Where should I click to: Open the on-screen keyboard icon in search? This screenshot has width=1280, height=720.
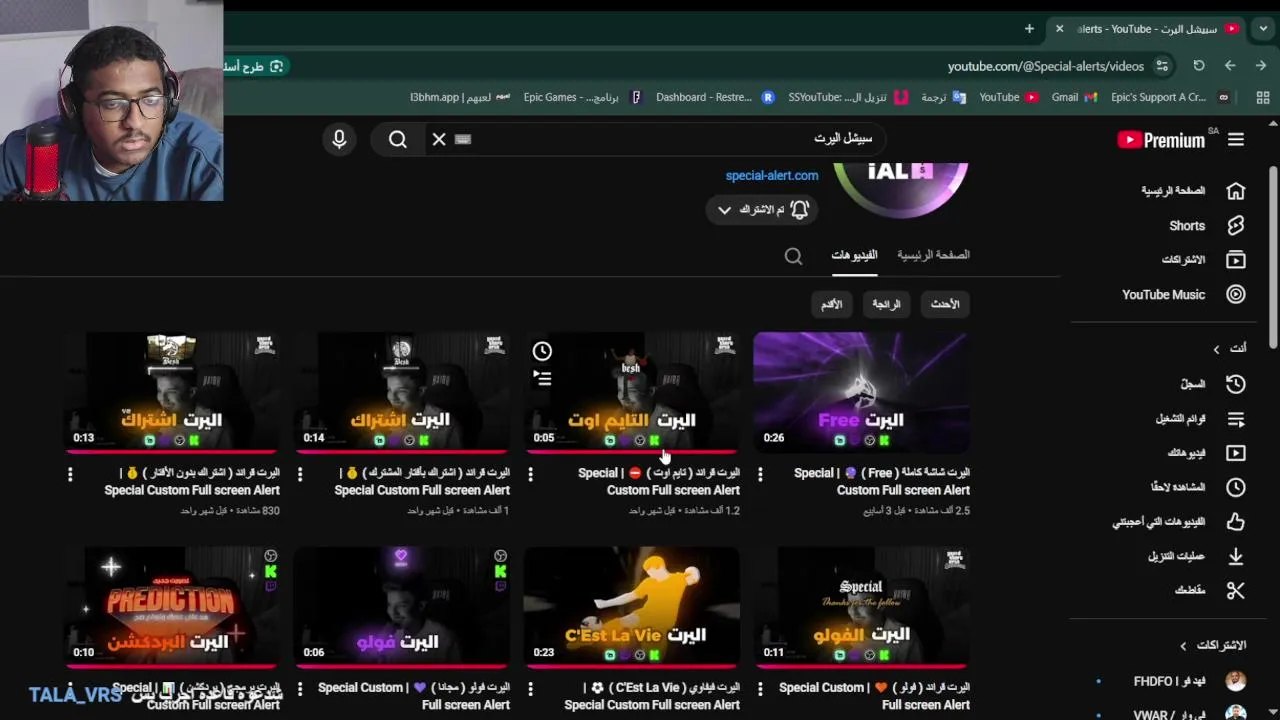462,139
